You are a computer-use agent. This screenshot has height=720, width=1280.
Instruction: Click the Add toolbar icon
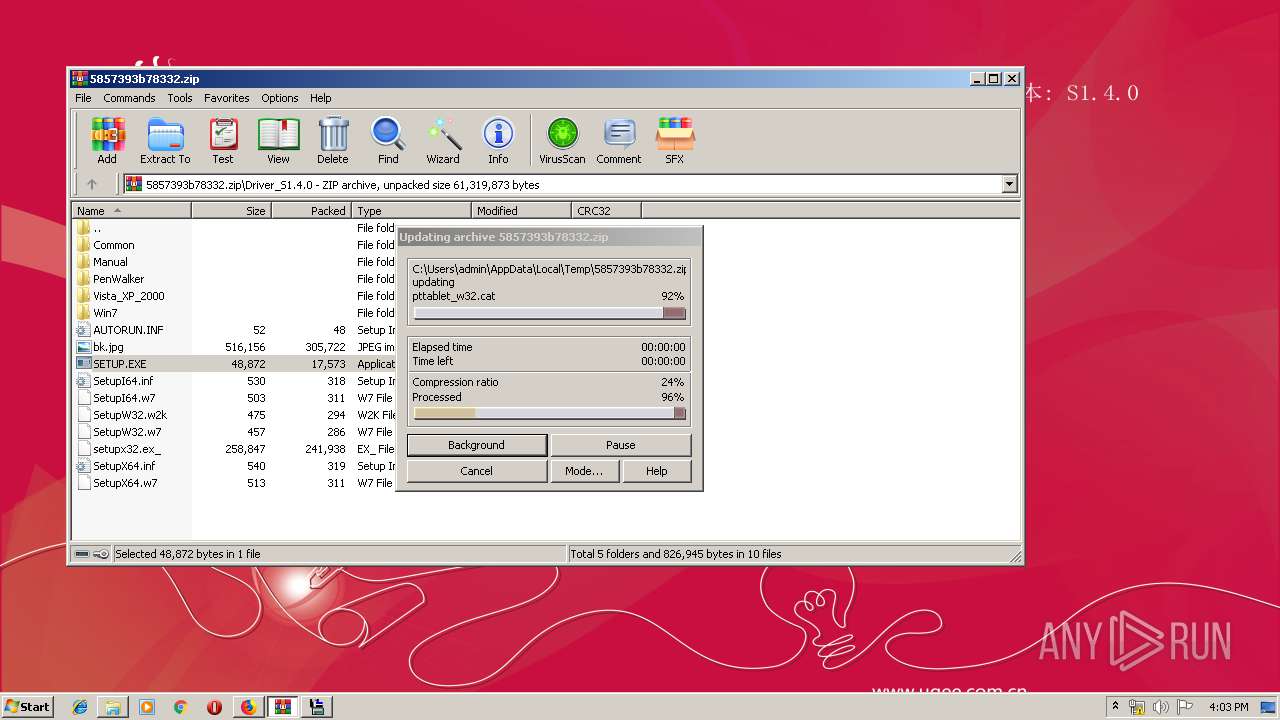[107, 140]
